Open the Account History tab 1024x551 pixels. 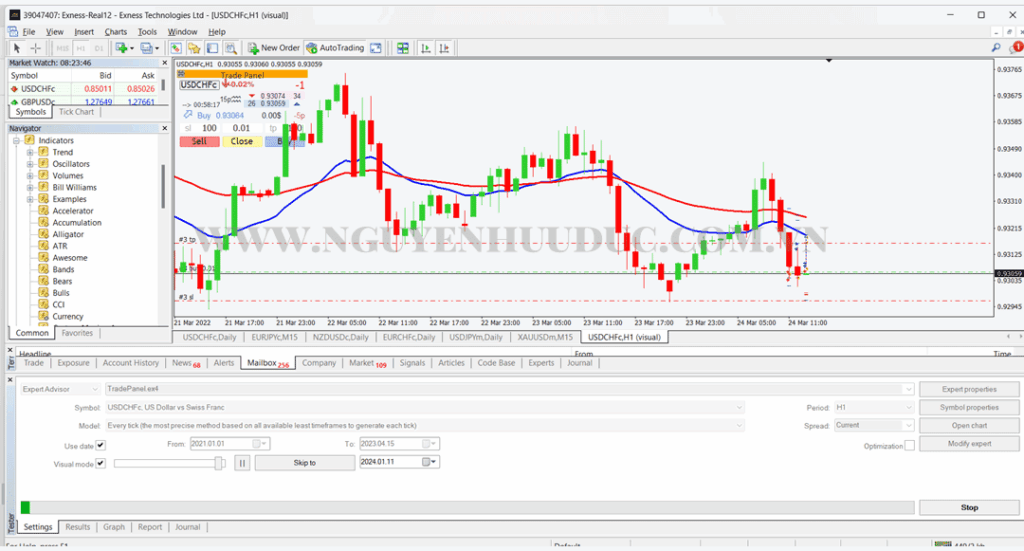pyautogui.click(x=131, y=363)
